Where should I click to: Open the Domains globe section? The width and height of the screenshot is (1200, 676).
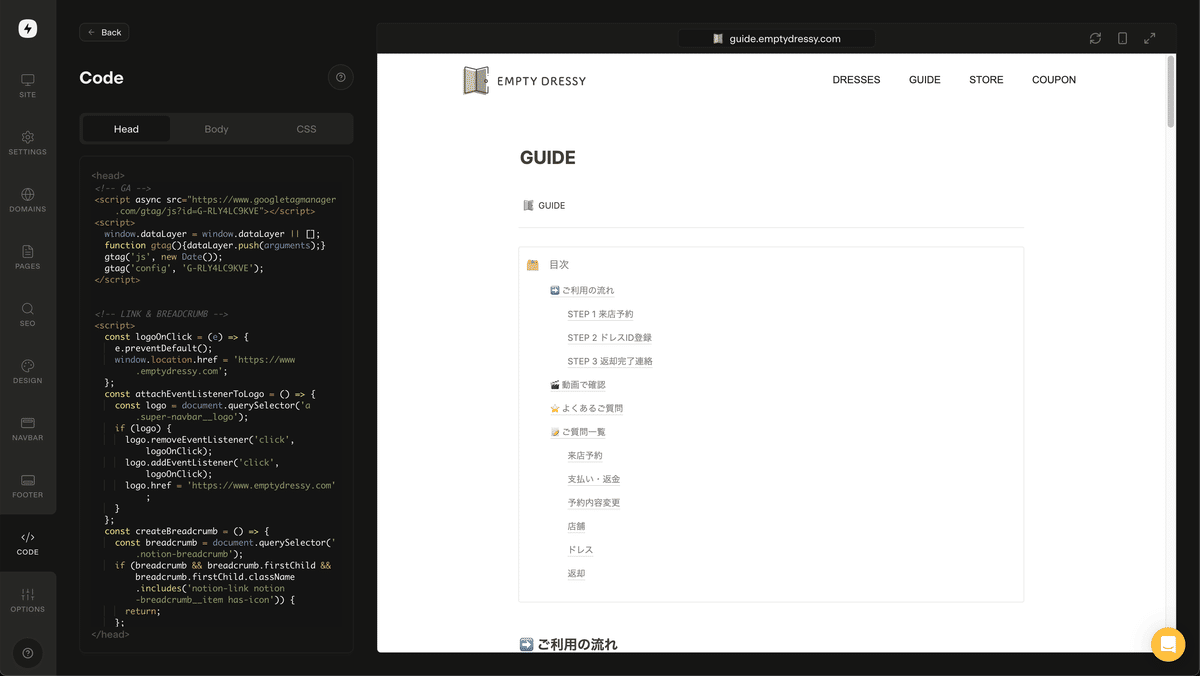point(28,200)
